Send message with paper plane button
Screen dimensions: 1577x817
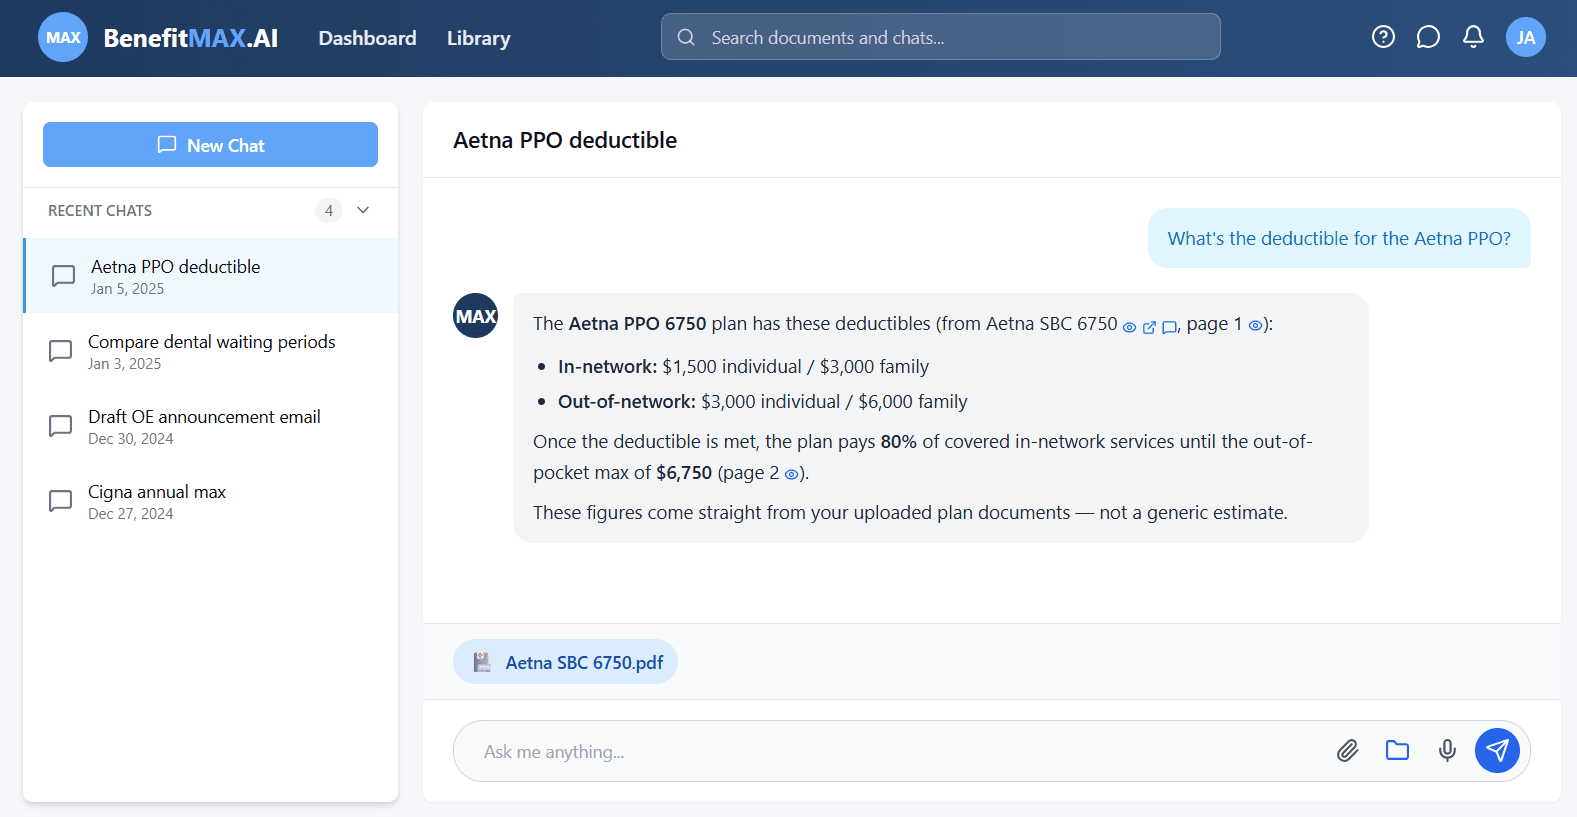tap(1497, 750)
